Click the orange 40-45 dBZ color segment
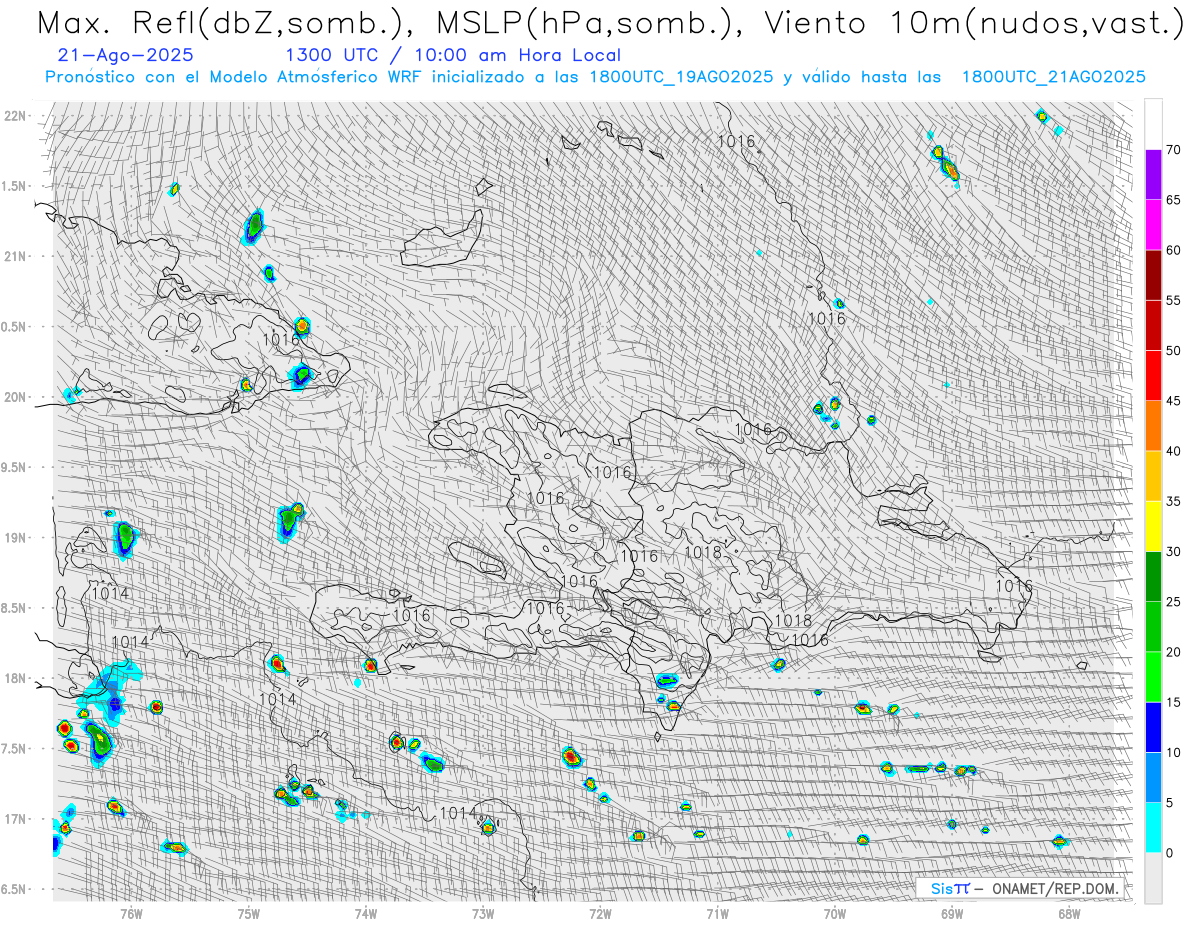 [x=1153, y=425]
